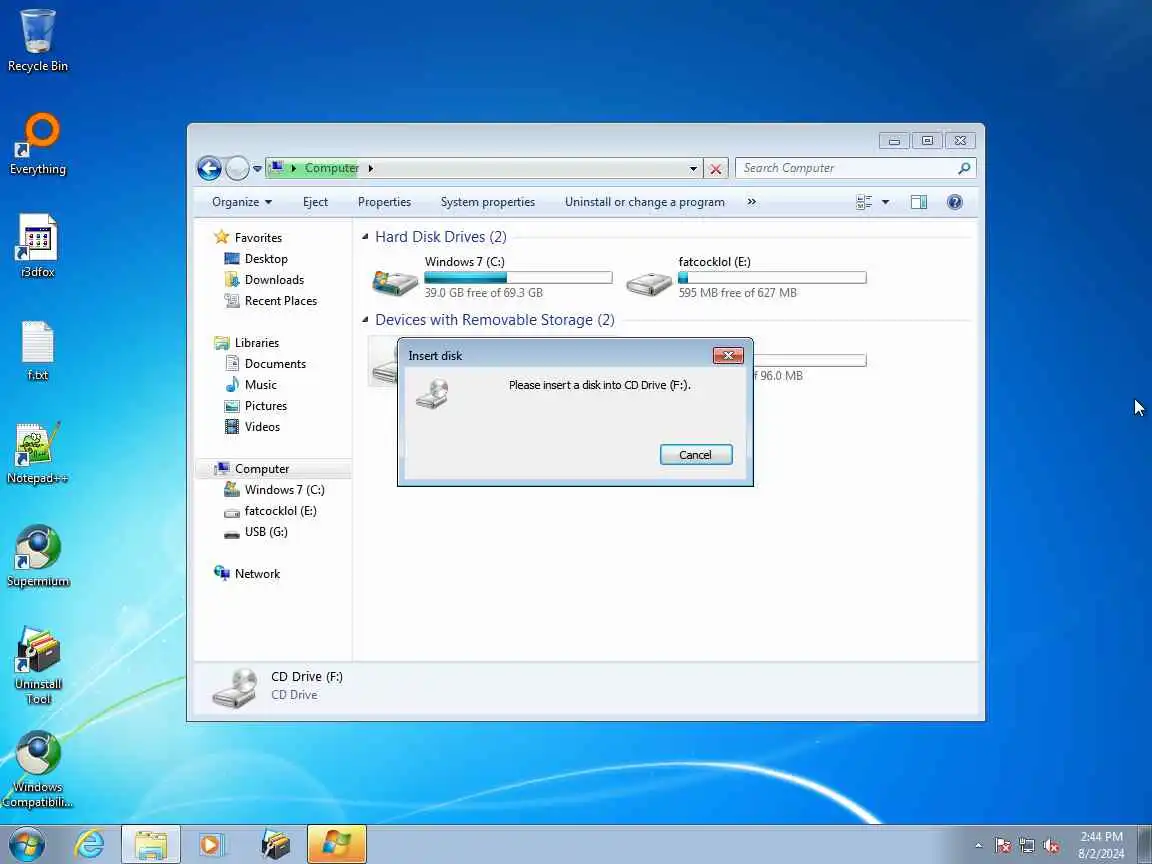Open the Uninstall Tool shortcut
Screen dimensions: 1152x864
pos(38,666)
